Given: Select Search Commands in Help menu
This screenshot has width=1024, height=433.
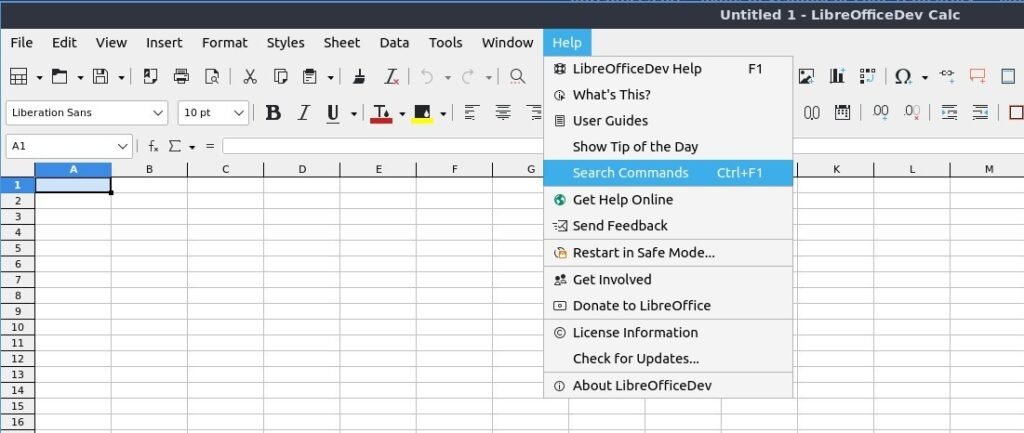Looking at the screenshot, I should click(630, 173).
